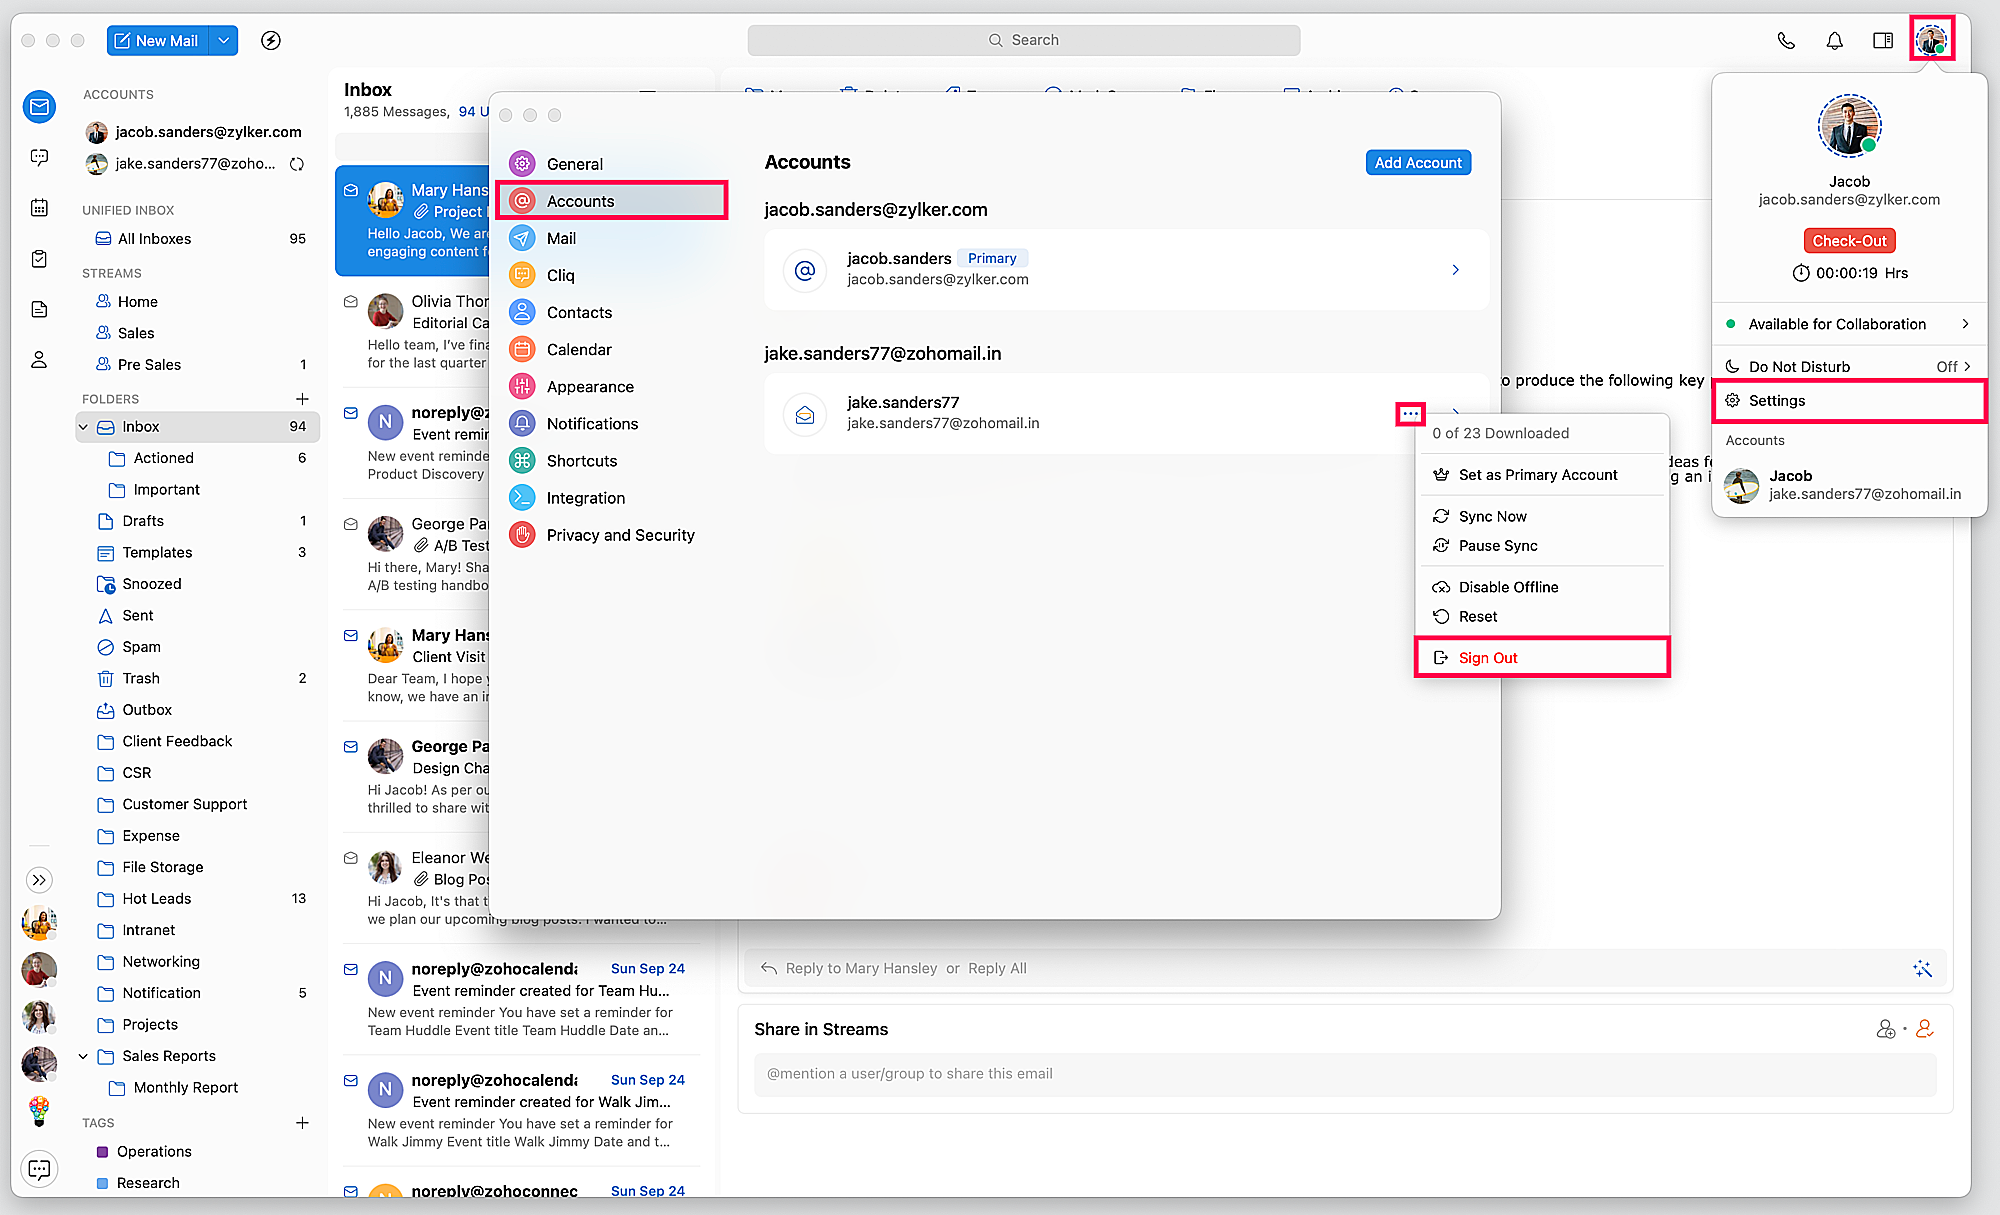Open Appearance settings section
Viewport: 2000px width, 1215px height.
(590, 387)
